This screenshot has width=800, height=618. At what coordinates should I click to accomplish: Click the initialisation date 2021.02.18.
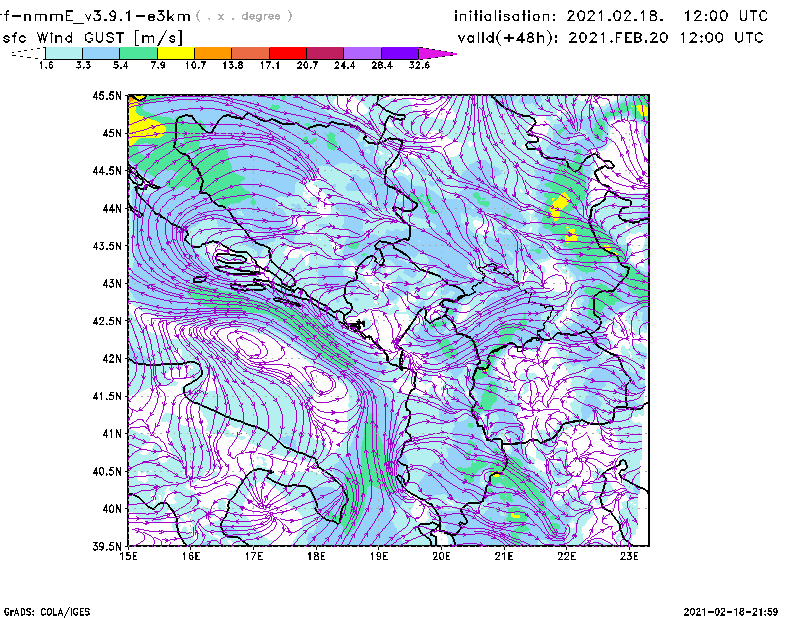coord(615,16)
